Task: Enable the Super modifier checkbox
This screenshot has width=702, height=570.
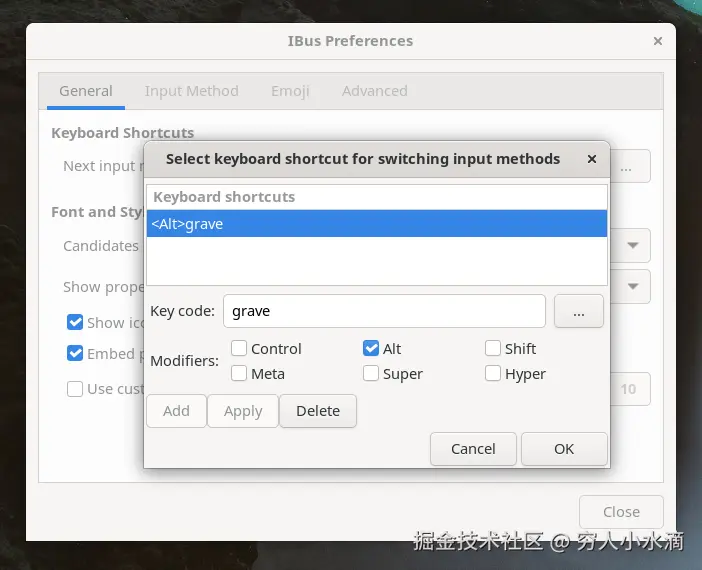Action: click(x=371, y=373)
